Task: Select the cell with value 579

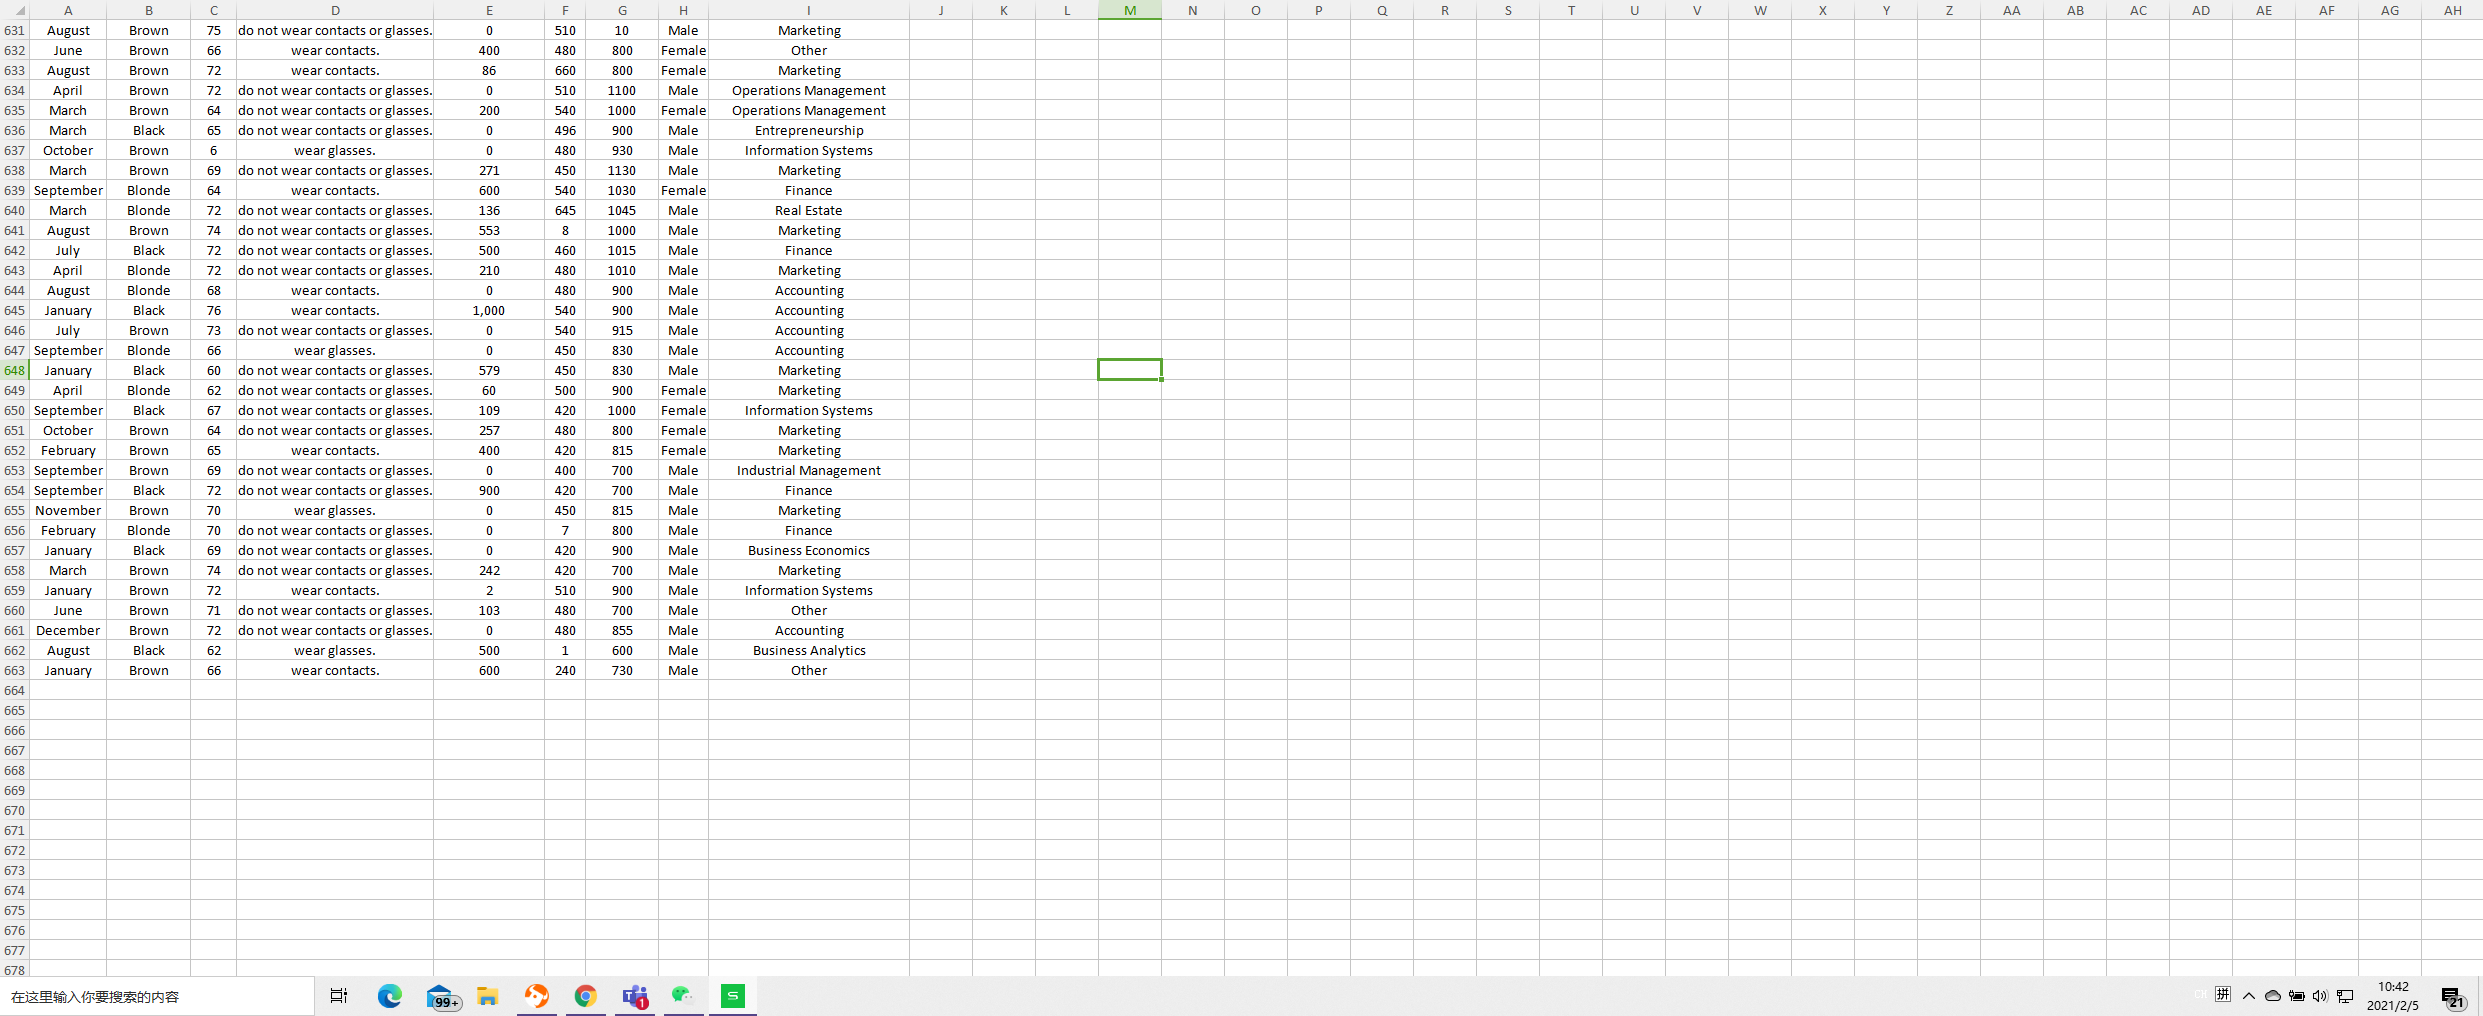Action: coord(489,370)
